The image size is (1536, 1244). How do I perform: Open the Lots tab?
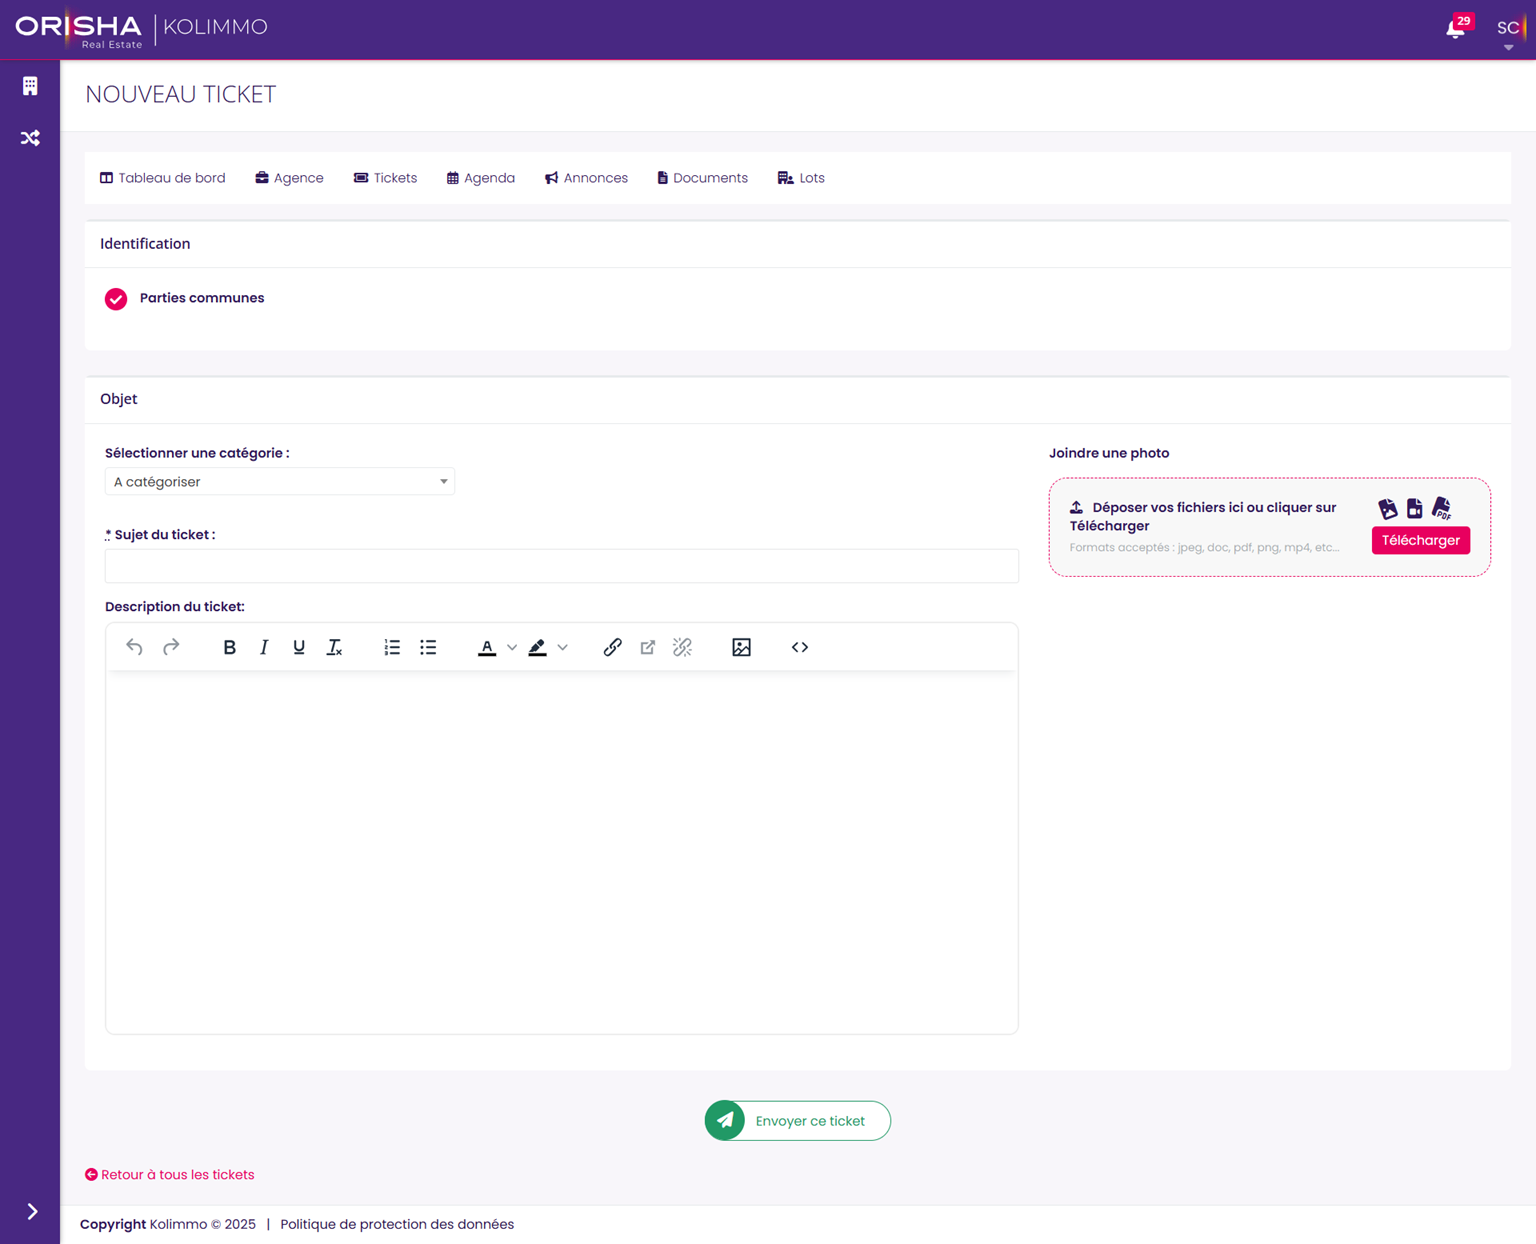click(x=801, y=178)
